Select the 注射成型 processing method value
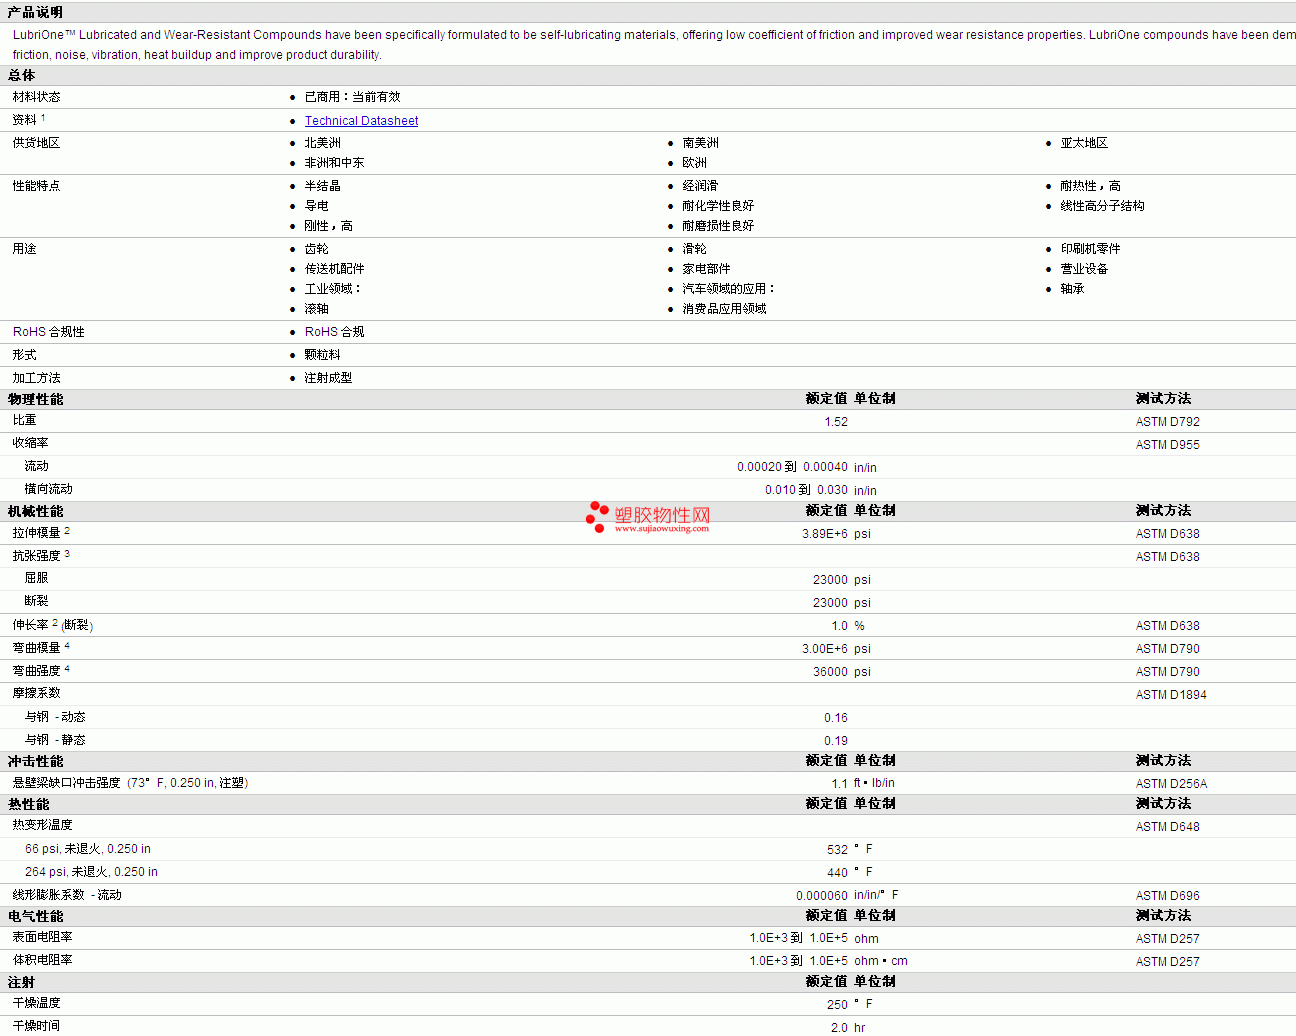This screenshot has width=1296, height=1036. pos(328,378)
